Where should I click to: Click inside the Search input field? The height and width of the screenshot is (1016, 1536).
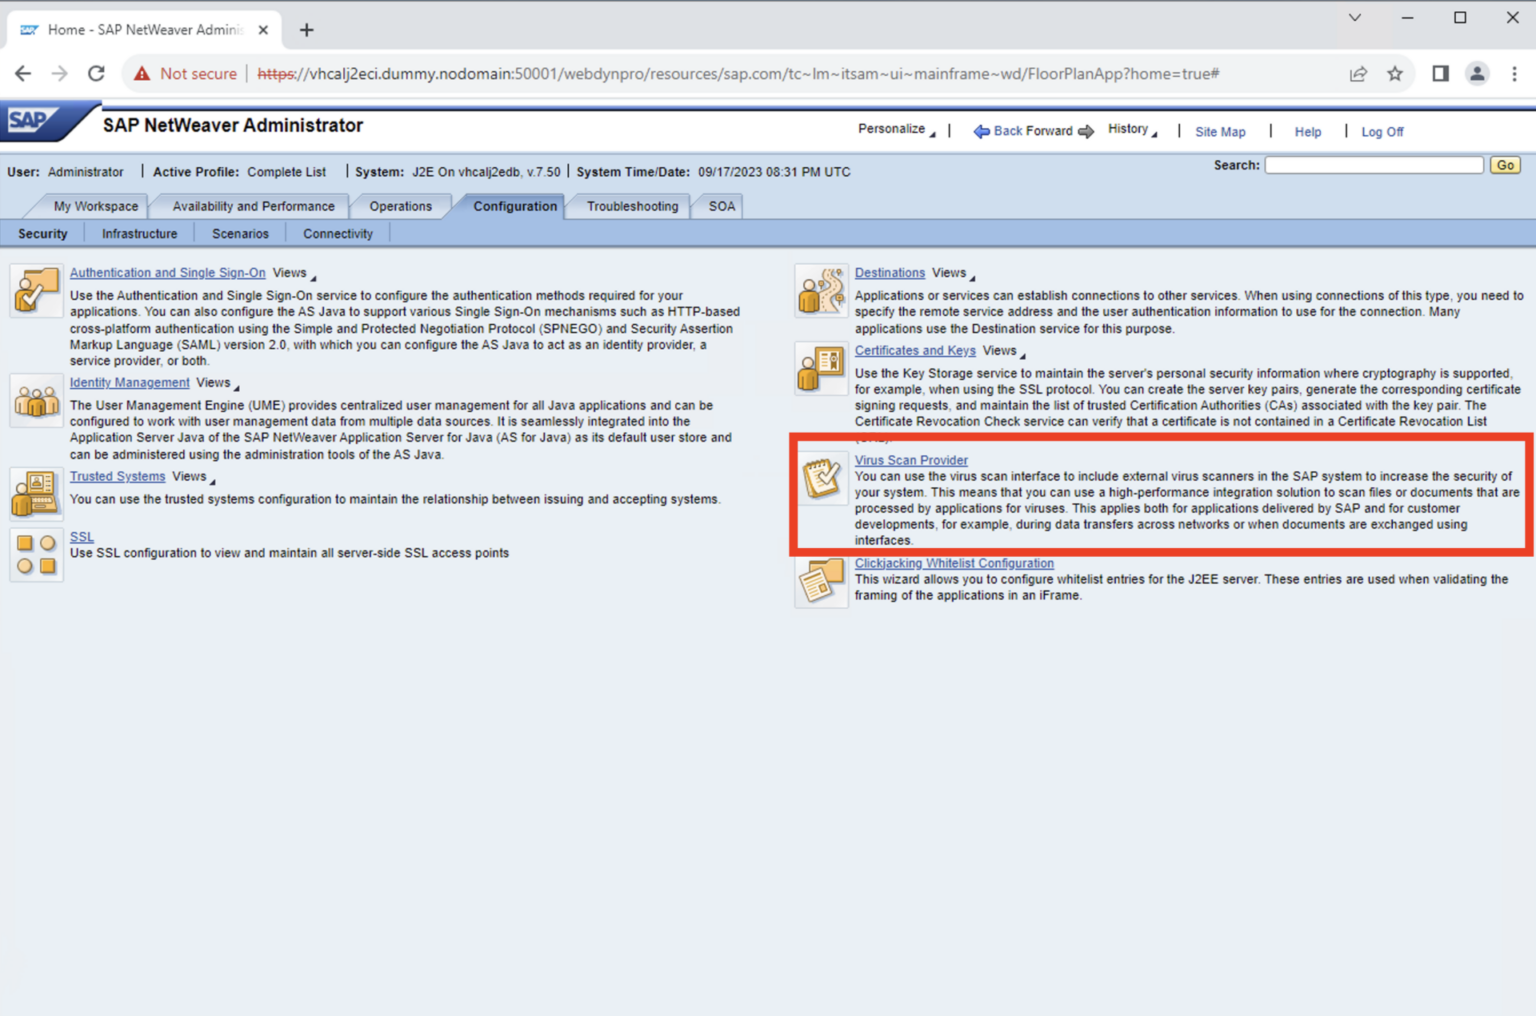pyautogui.click(x=1373, y=164)
